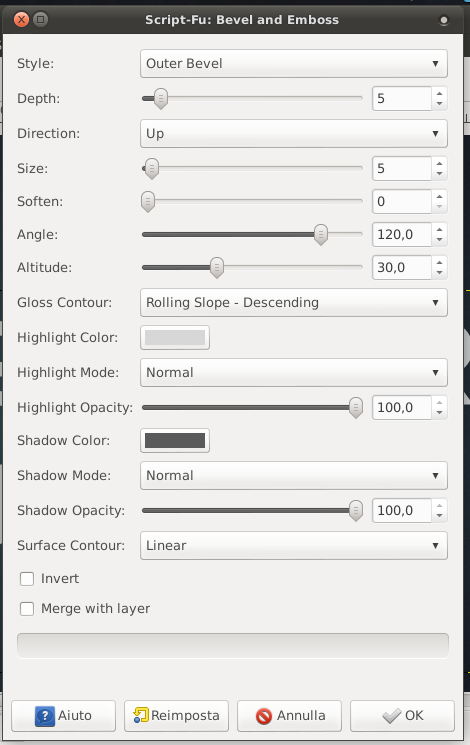Cancel the dialog with Annulla
This screenshot has height=745, width=470.
pyautogui.click(x=289, y=716)
